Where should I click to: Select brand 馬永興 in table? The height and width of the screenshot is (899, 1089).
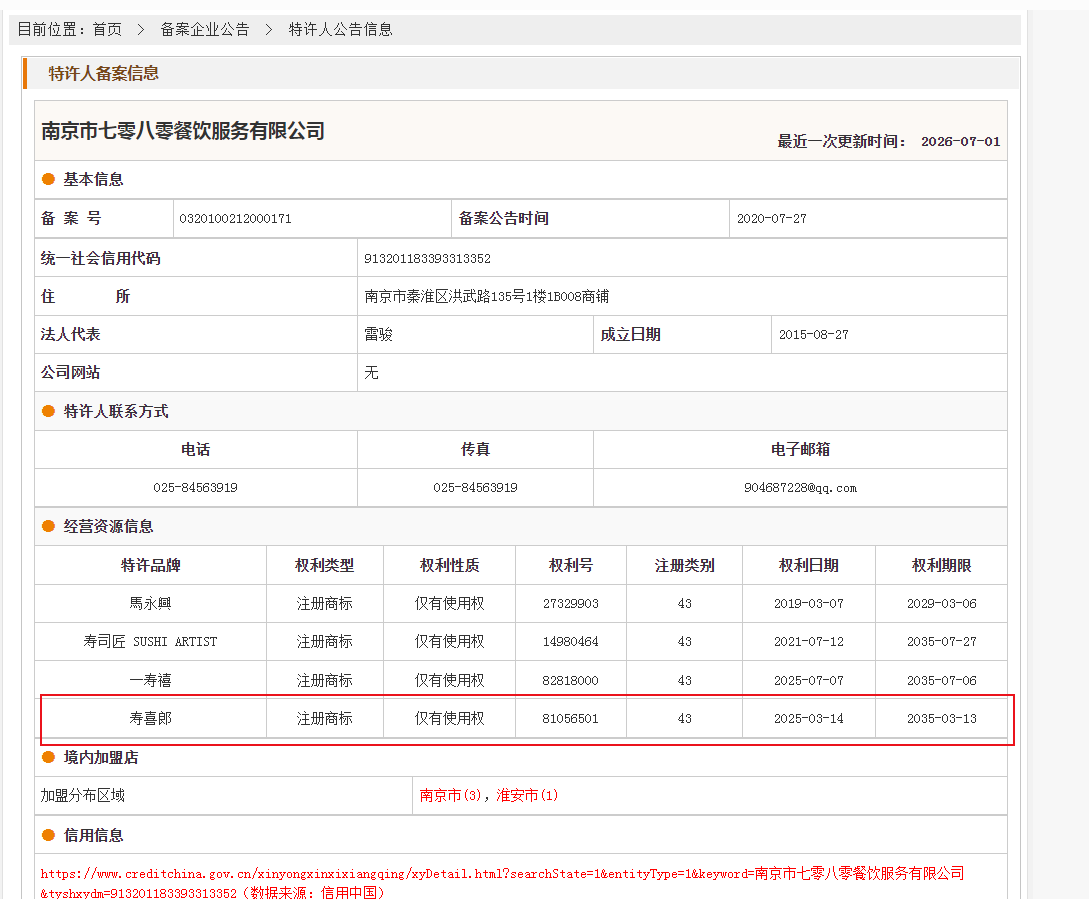click(151, 604)
